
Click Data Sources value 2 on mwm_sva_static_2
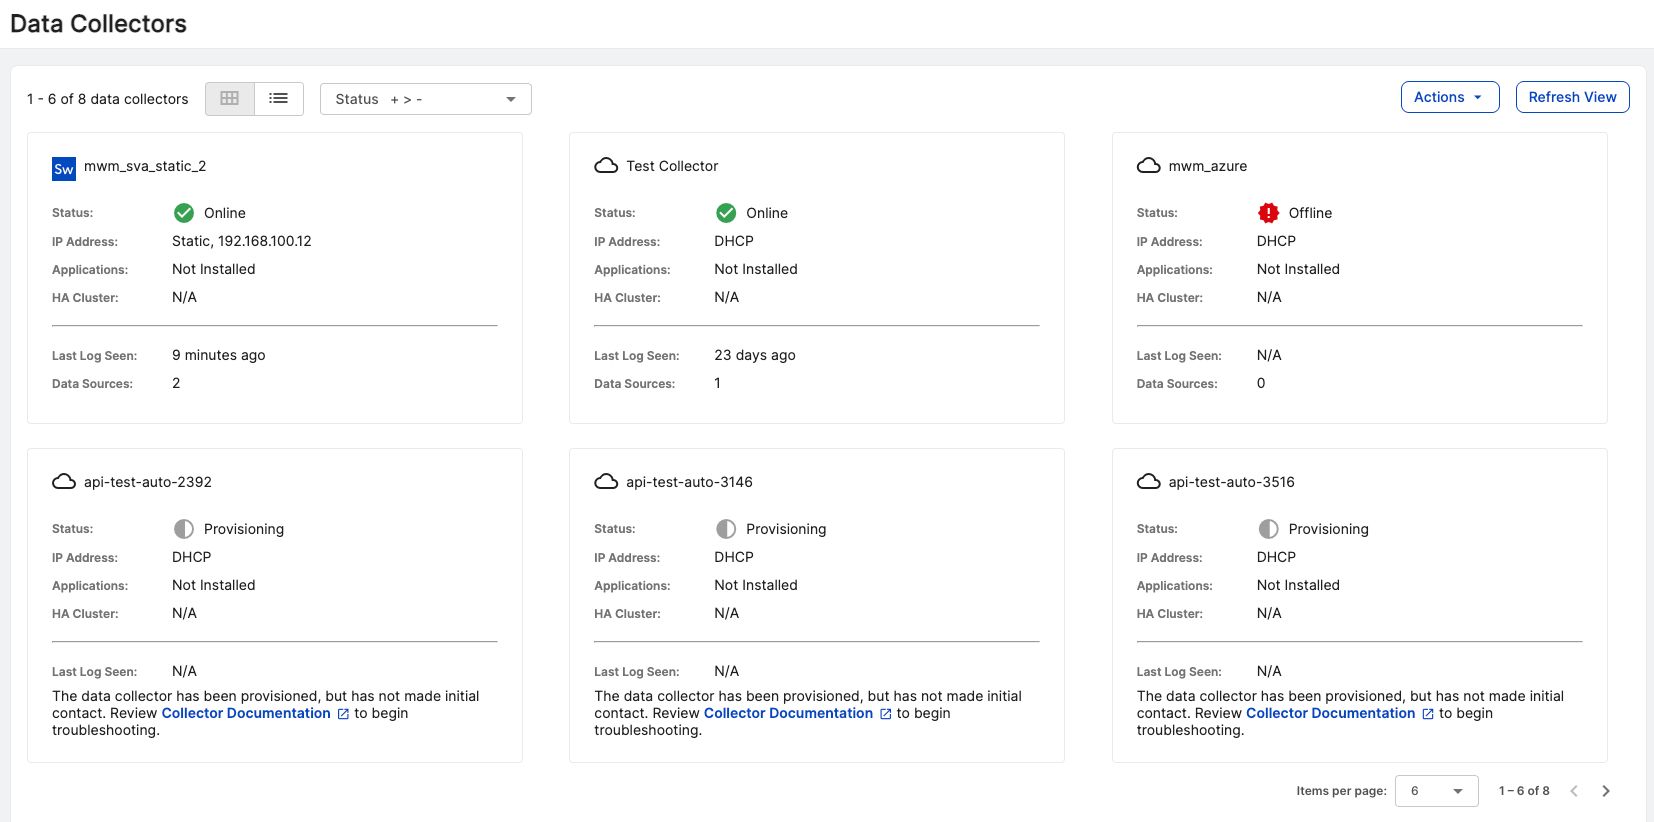(176, 383)
